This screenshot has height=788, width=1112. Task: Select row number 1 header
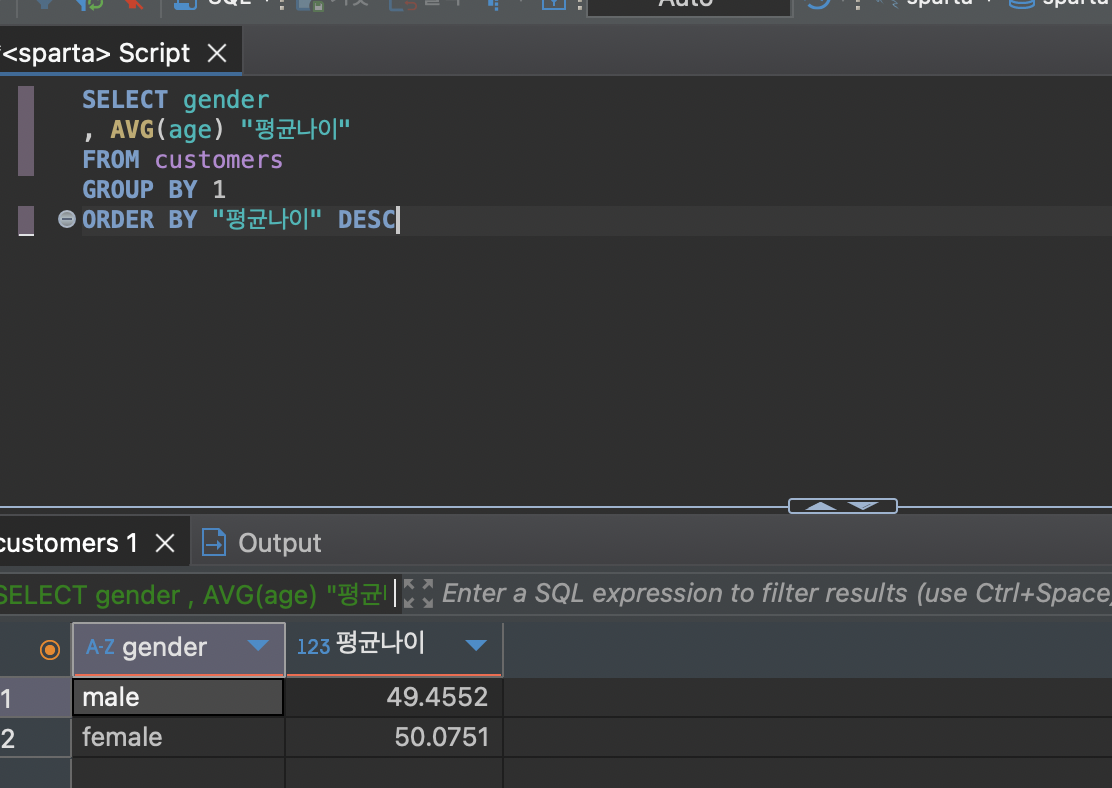[35, 698]
